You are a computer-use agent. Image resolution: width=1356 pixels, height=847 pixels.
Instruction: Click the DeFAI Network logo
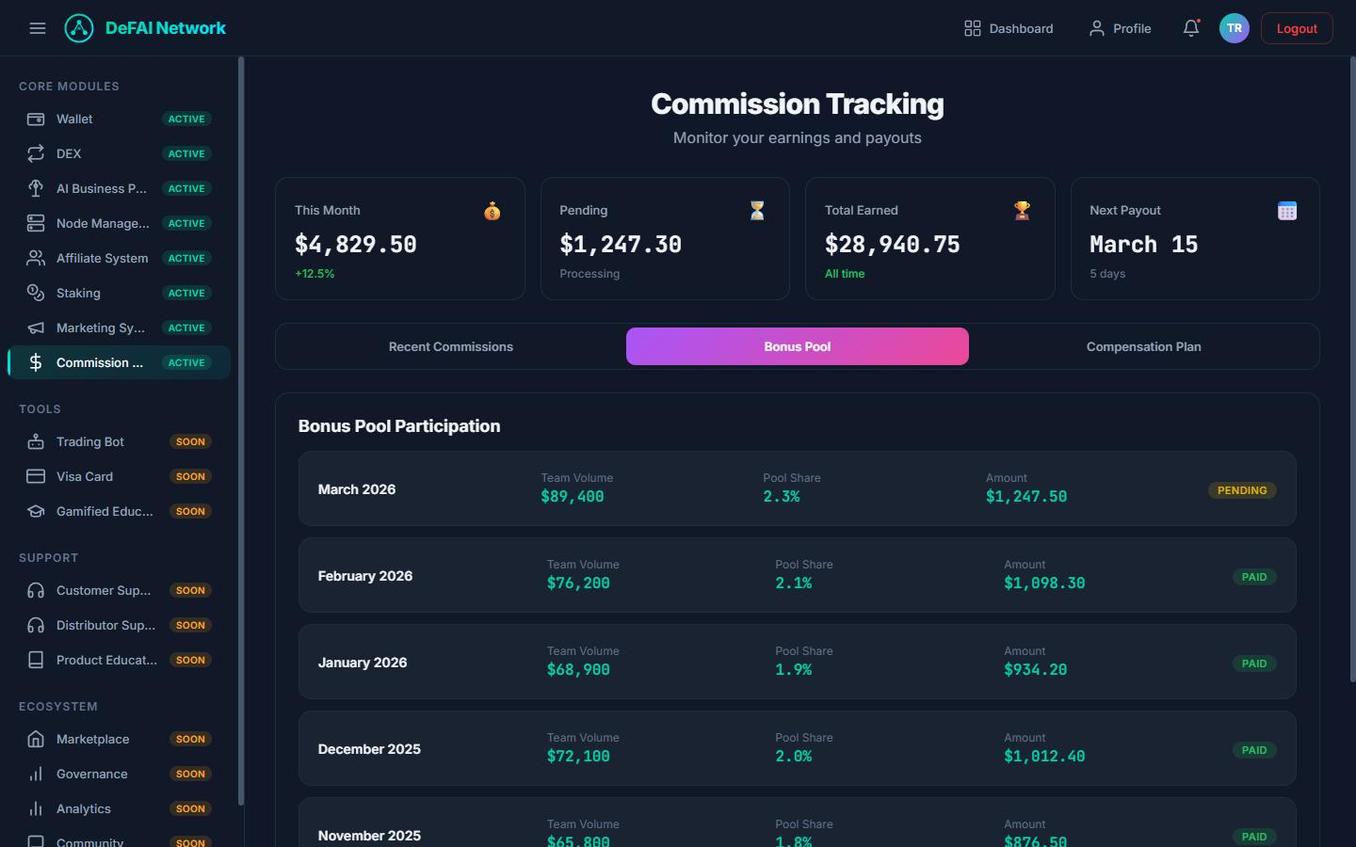[146, 27]
